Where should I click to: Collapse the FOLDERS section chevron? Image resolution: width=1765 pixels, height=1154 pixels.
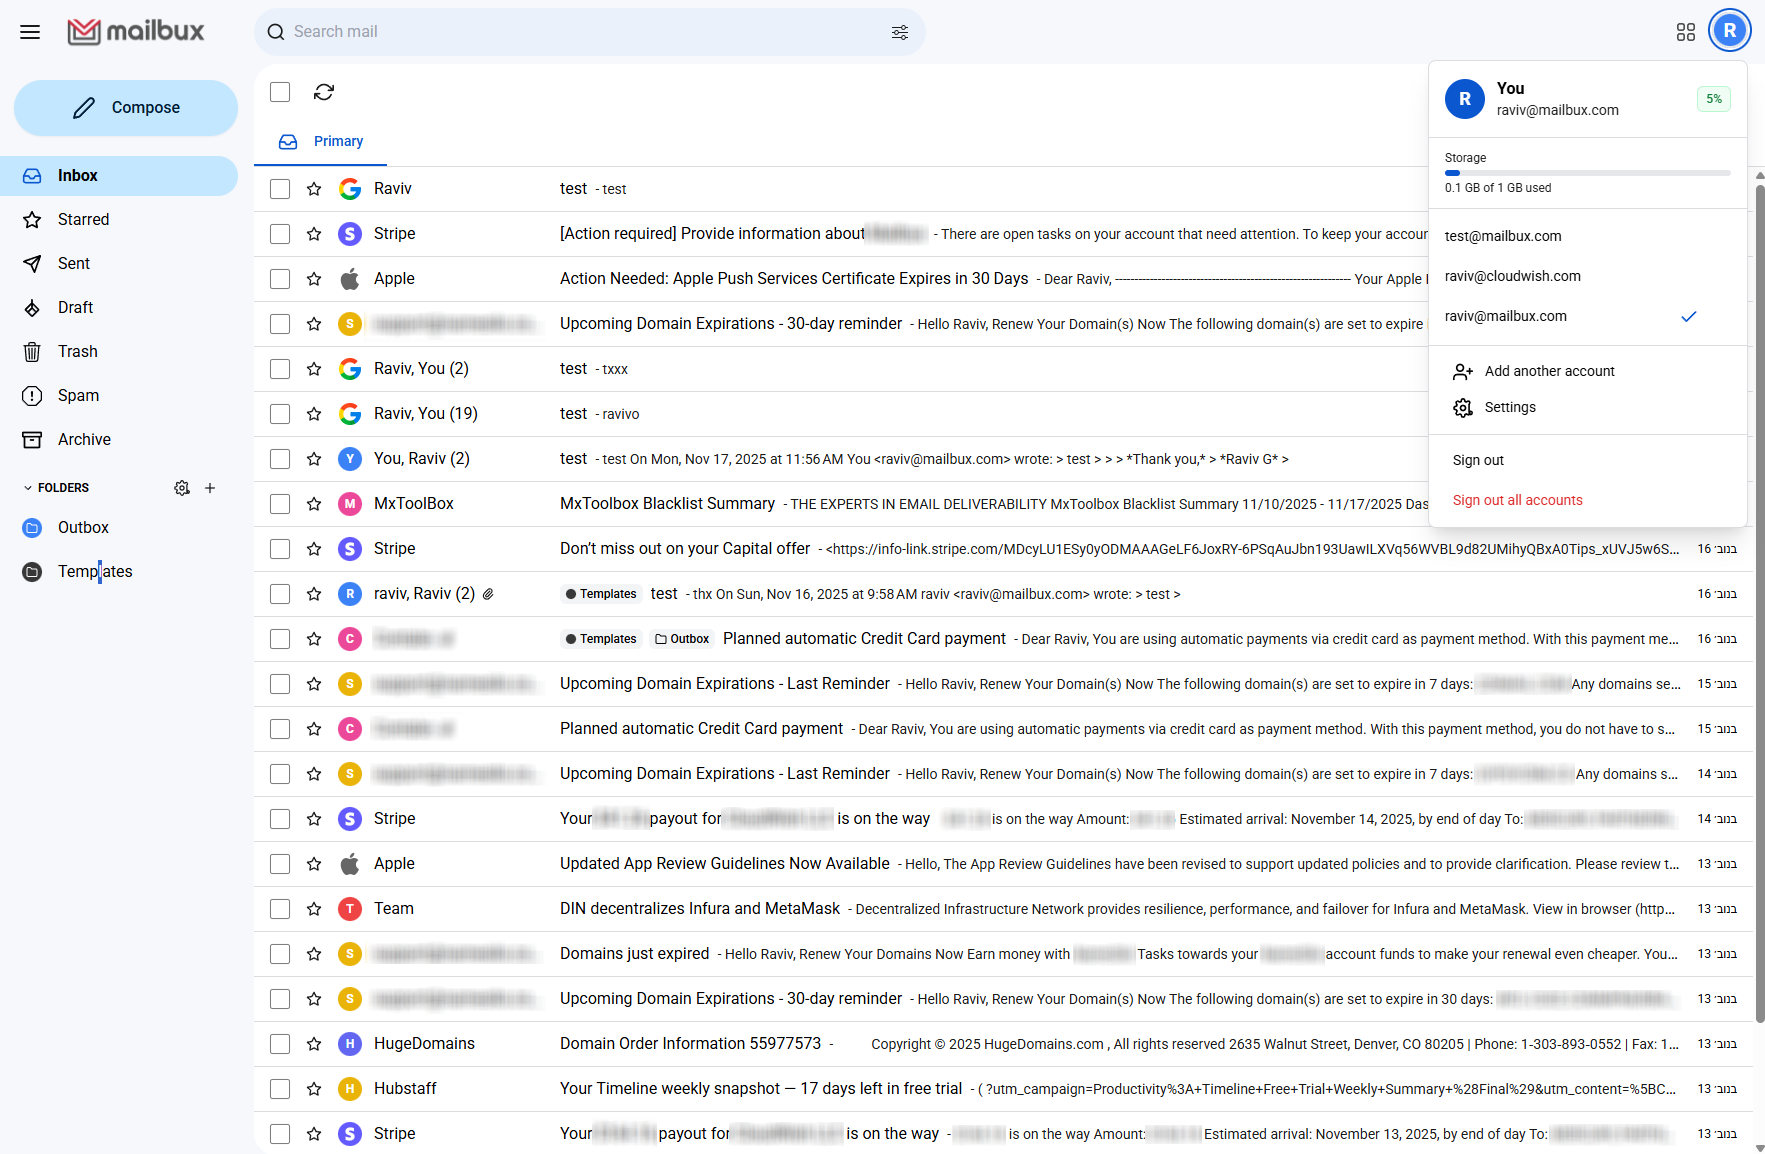27,487
